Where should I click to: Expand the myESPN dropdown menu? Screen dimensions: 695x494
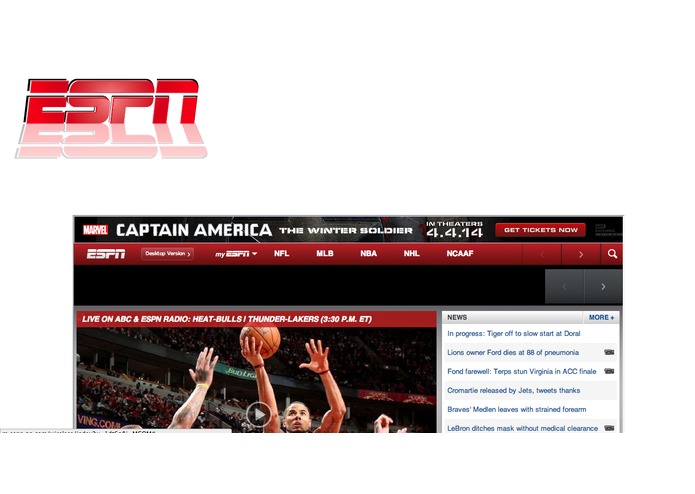tap(236, 254)
